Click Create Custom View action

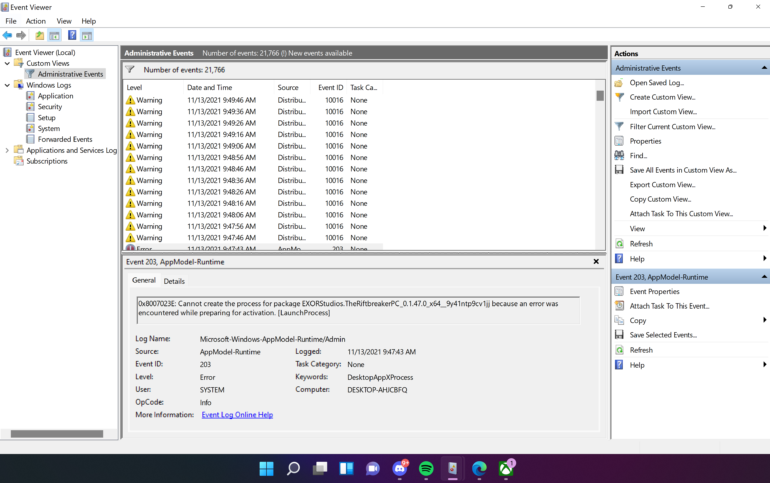coord(662,97)
